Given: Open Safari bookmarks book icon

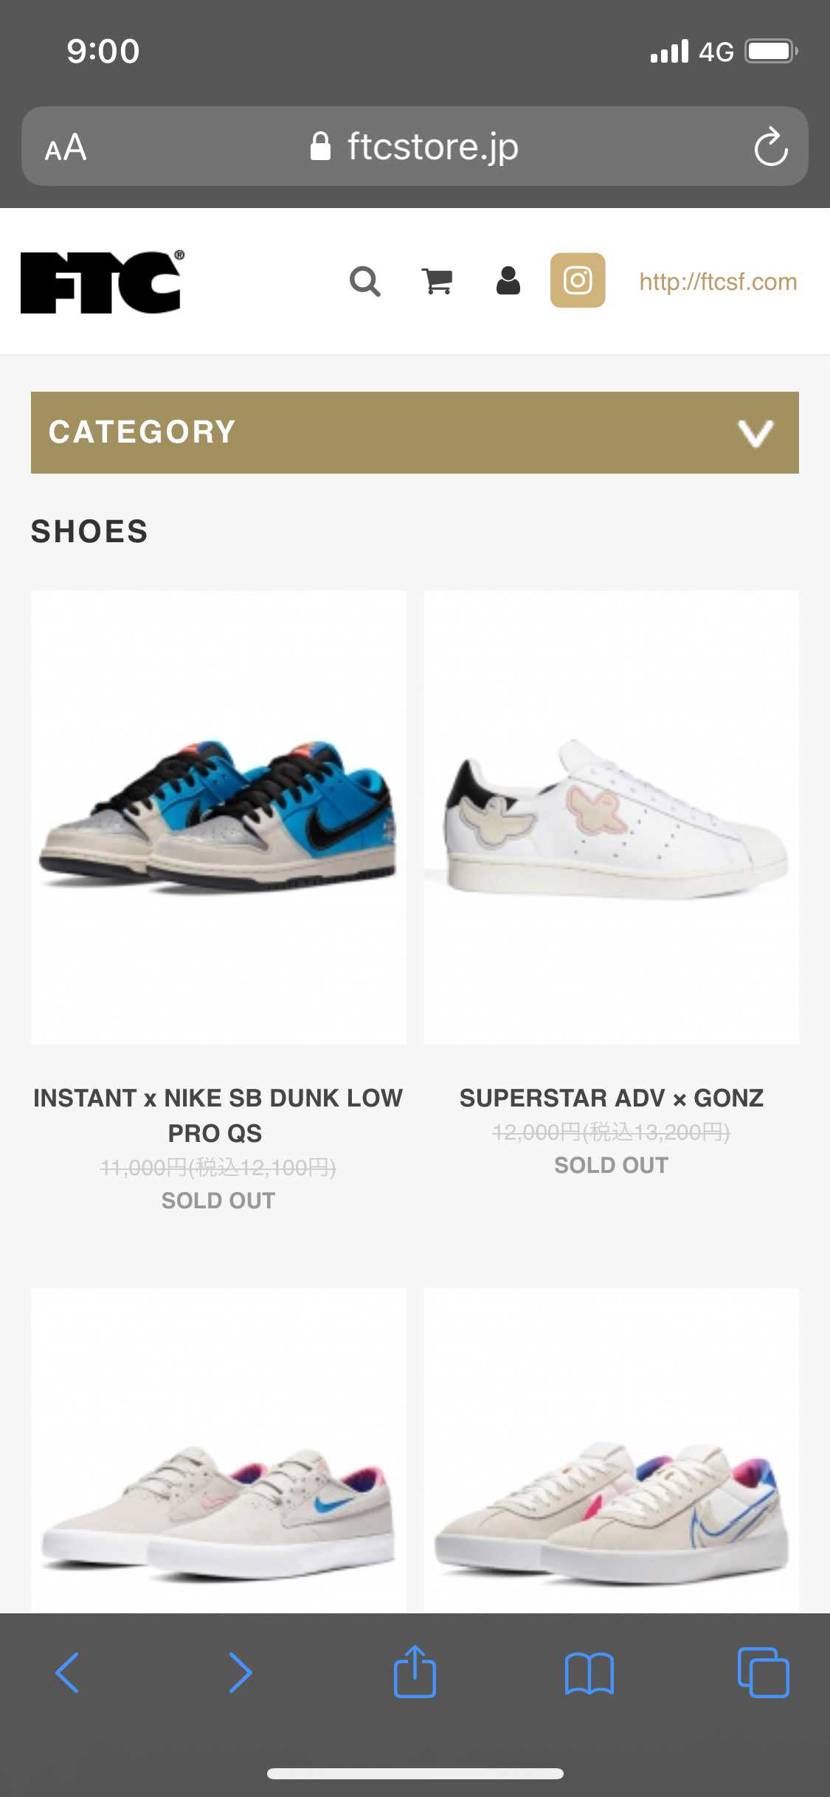Looking at the screenshot, I should (x=589, y=1673).
